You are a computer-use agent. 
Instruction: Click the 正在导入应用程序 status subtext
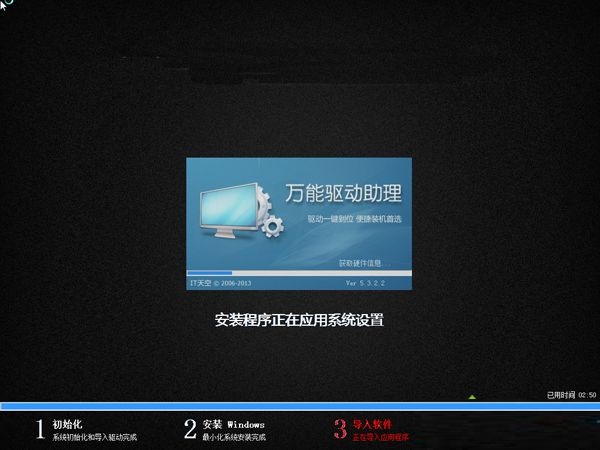381,437
